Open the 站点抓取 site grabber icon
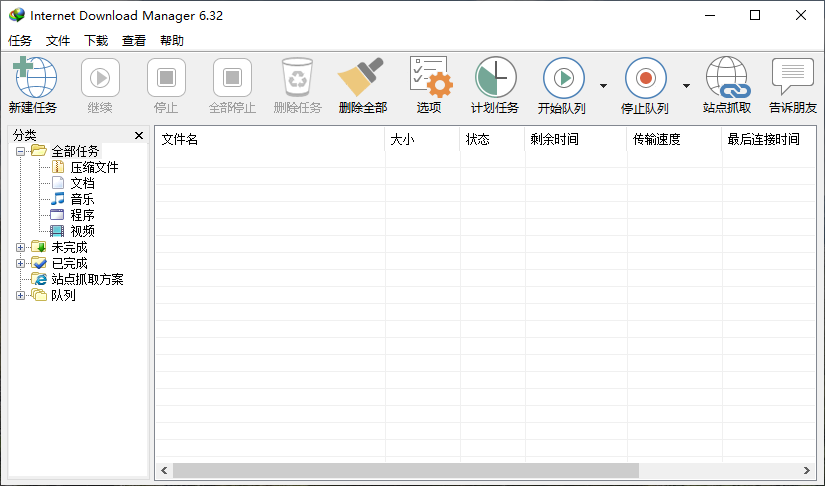825x486 pixels. (x=728, y=77)
